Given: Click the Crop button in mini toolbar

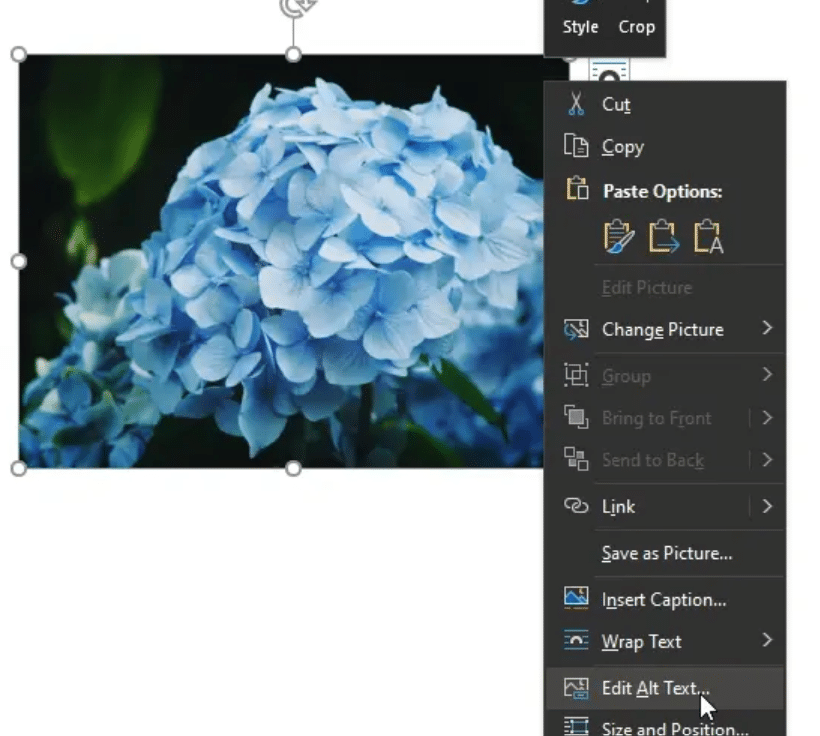Looking at the screenshot, I should pos(636,27).
